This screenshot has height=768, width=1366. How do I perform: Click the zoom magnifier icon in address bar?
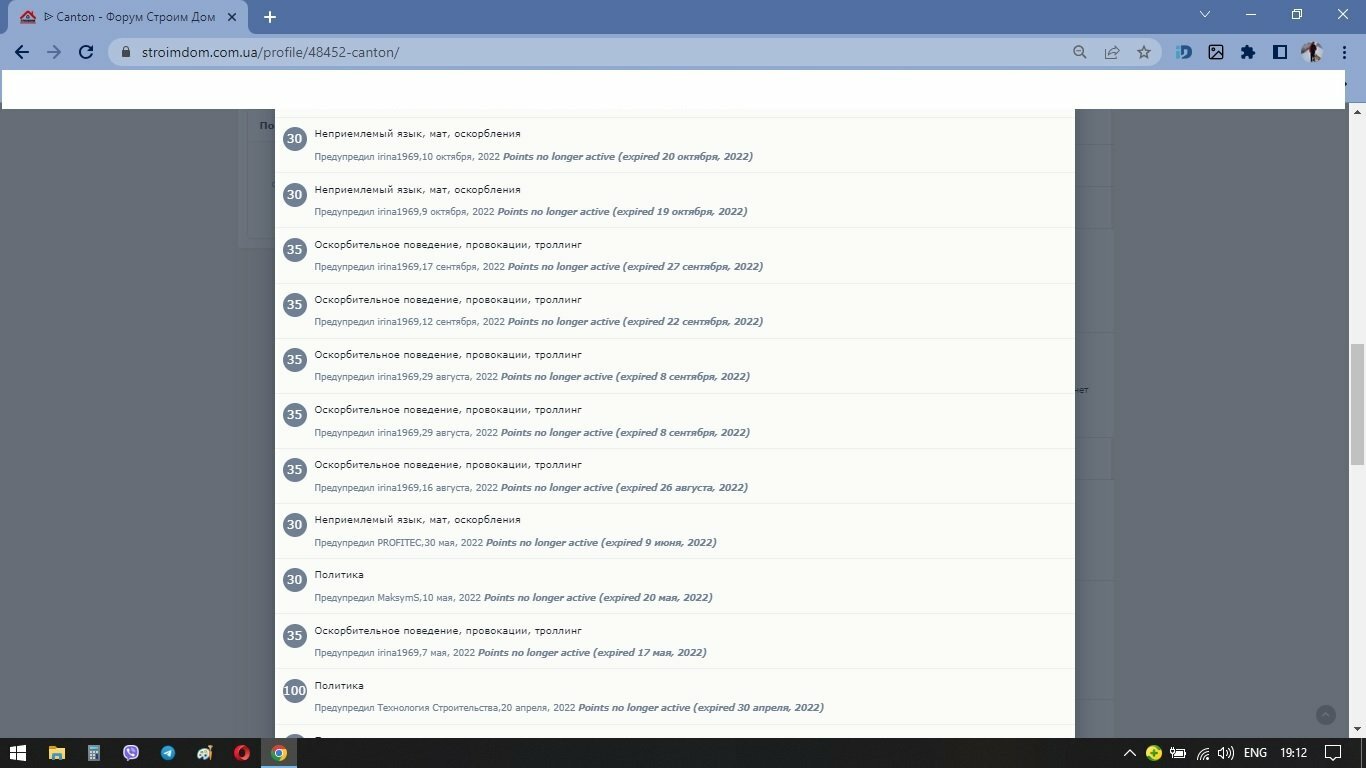click(x=1080, y=52)
